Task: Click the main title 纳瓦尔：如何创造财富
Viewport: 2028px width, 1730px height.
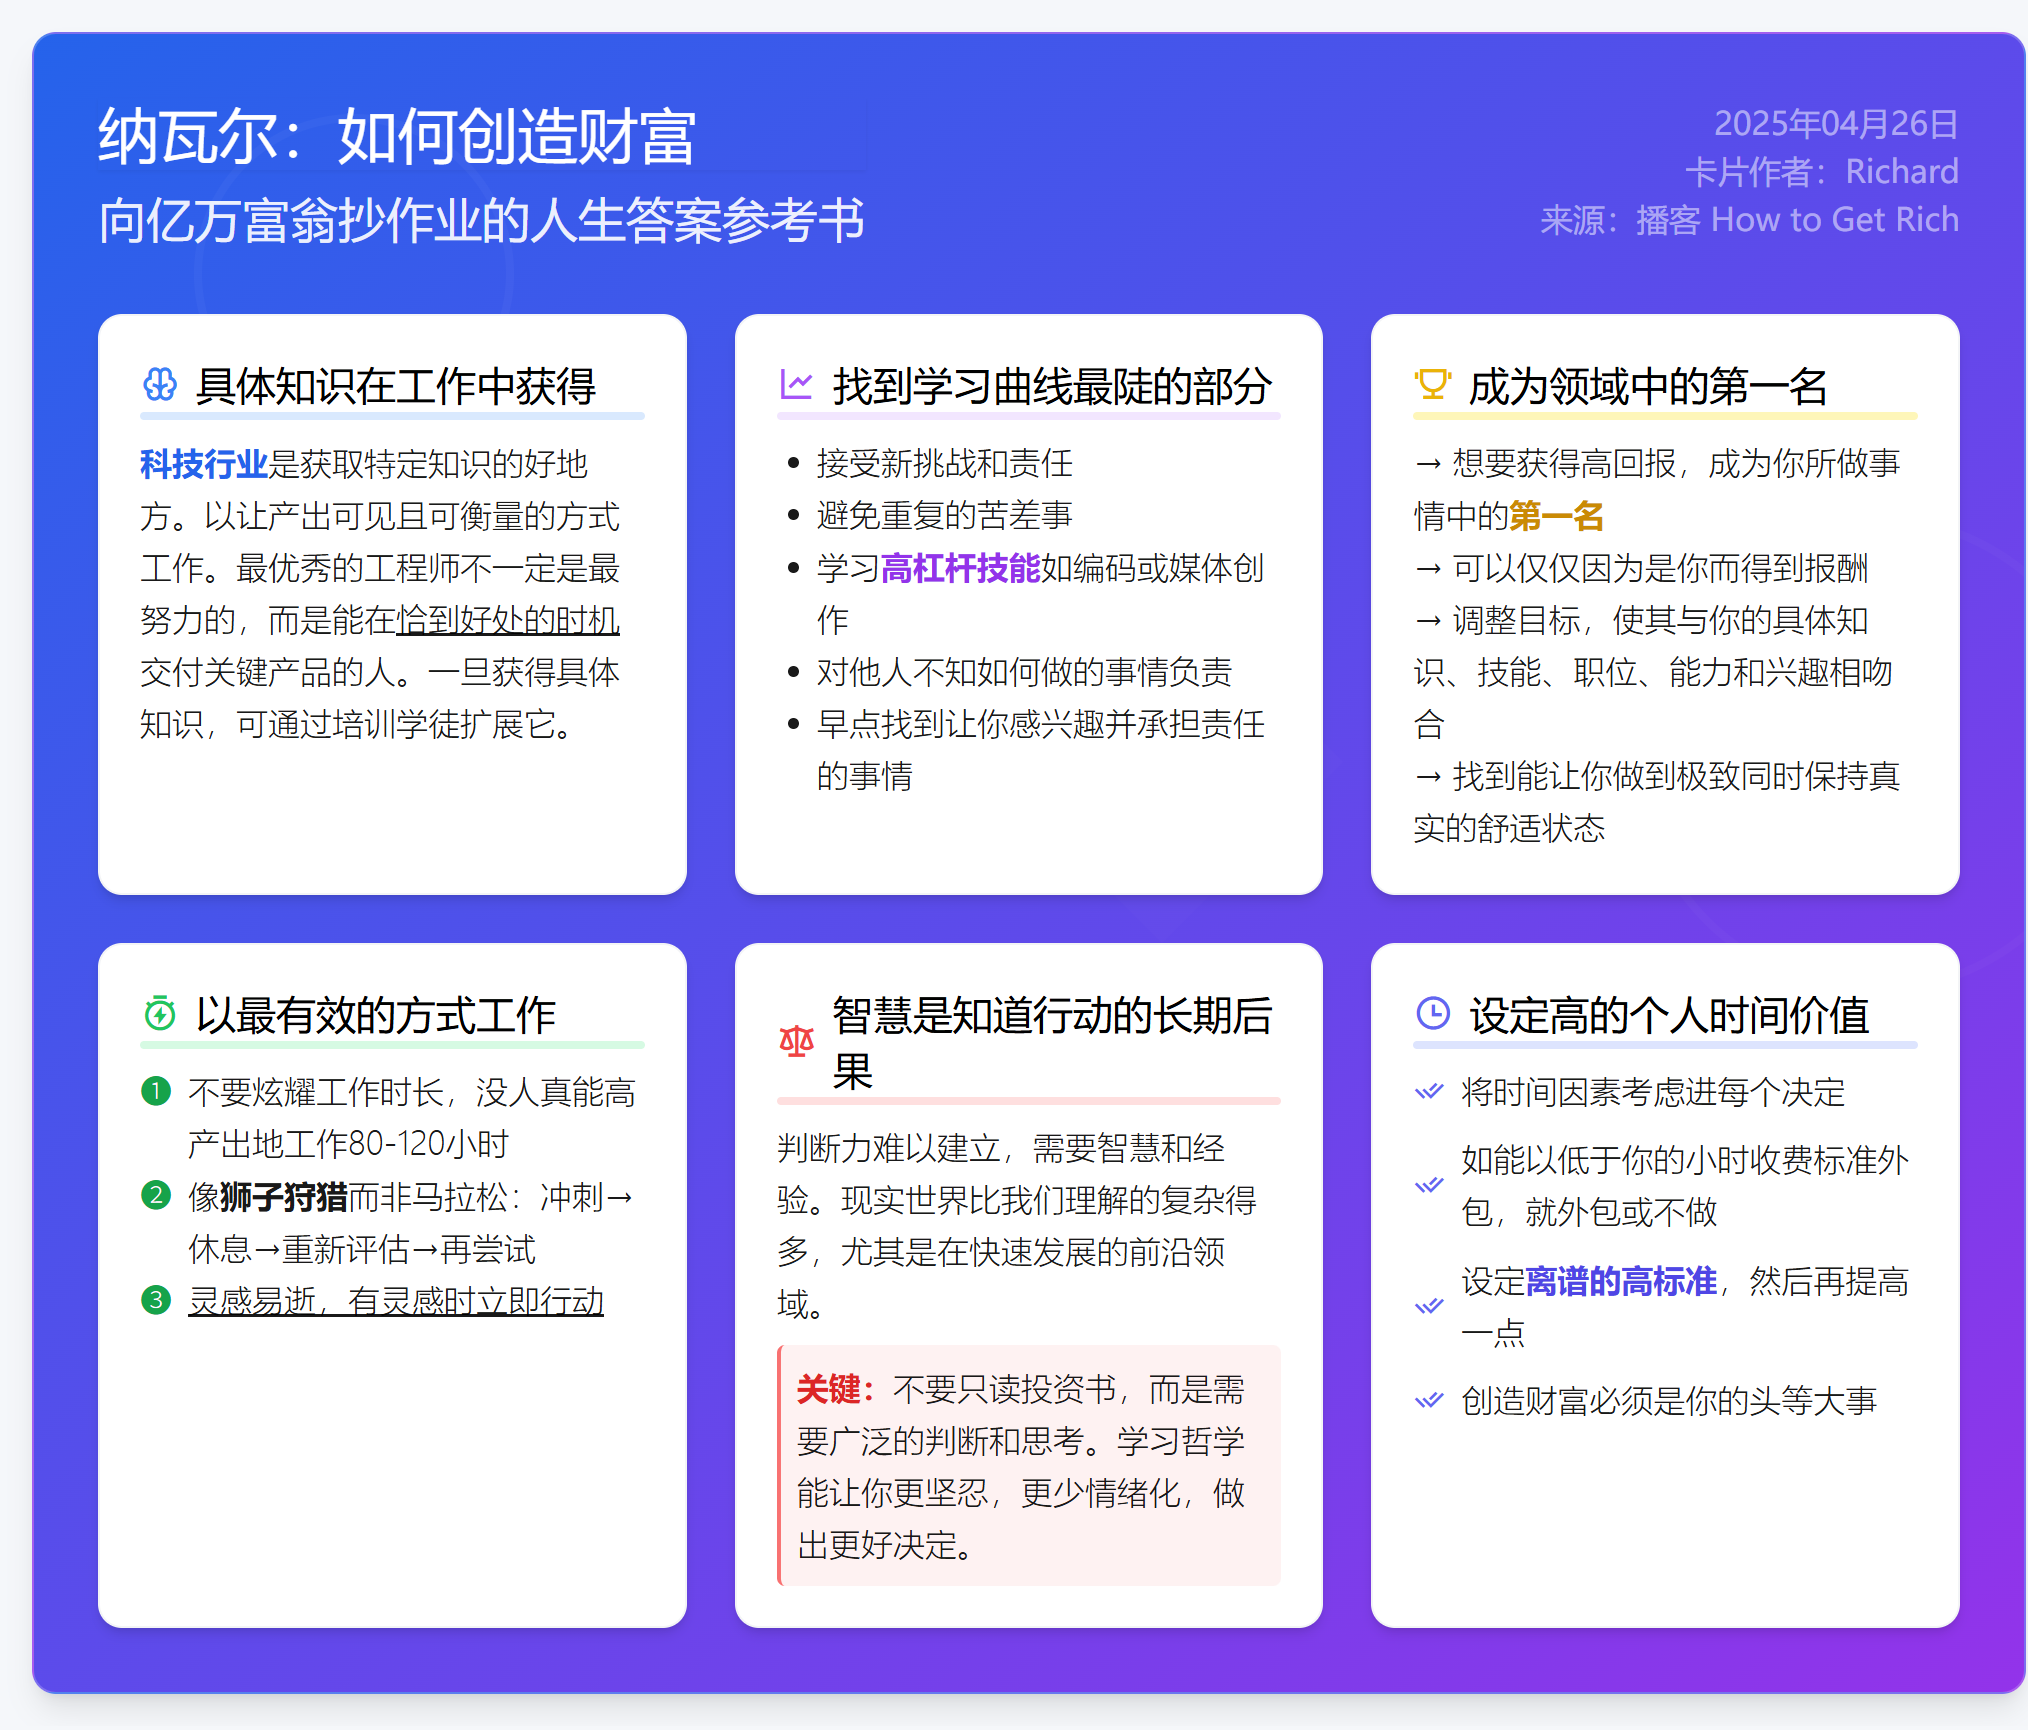Action: [397, 136]
